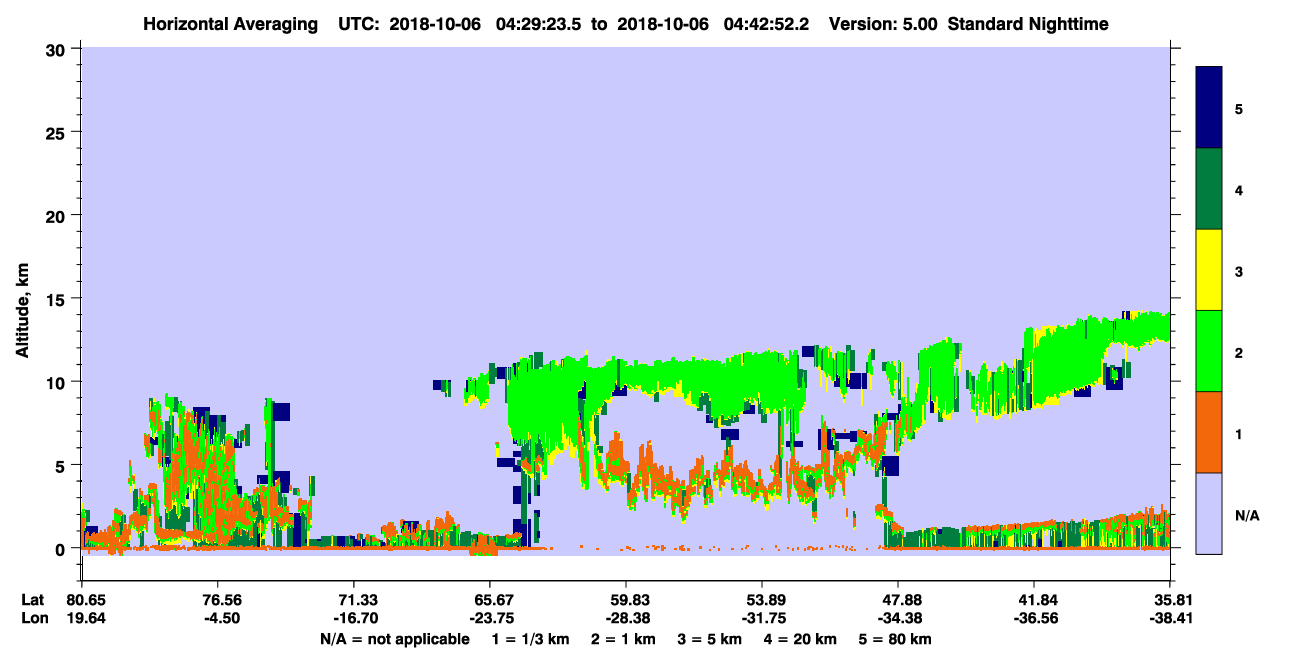The width and height of the screenshot is (1300, 667).
Task: Click the yellow color bar segment labeled 3
Action: point(1209,270)
